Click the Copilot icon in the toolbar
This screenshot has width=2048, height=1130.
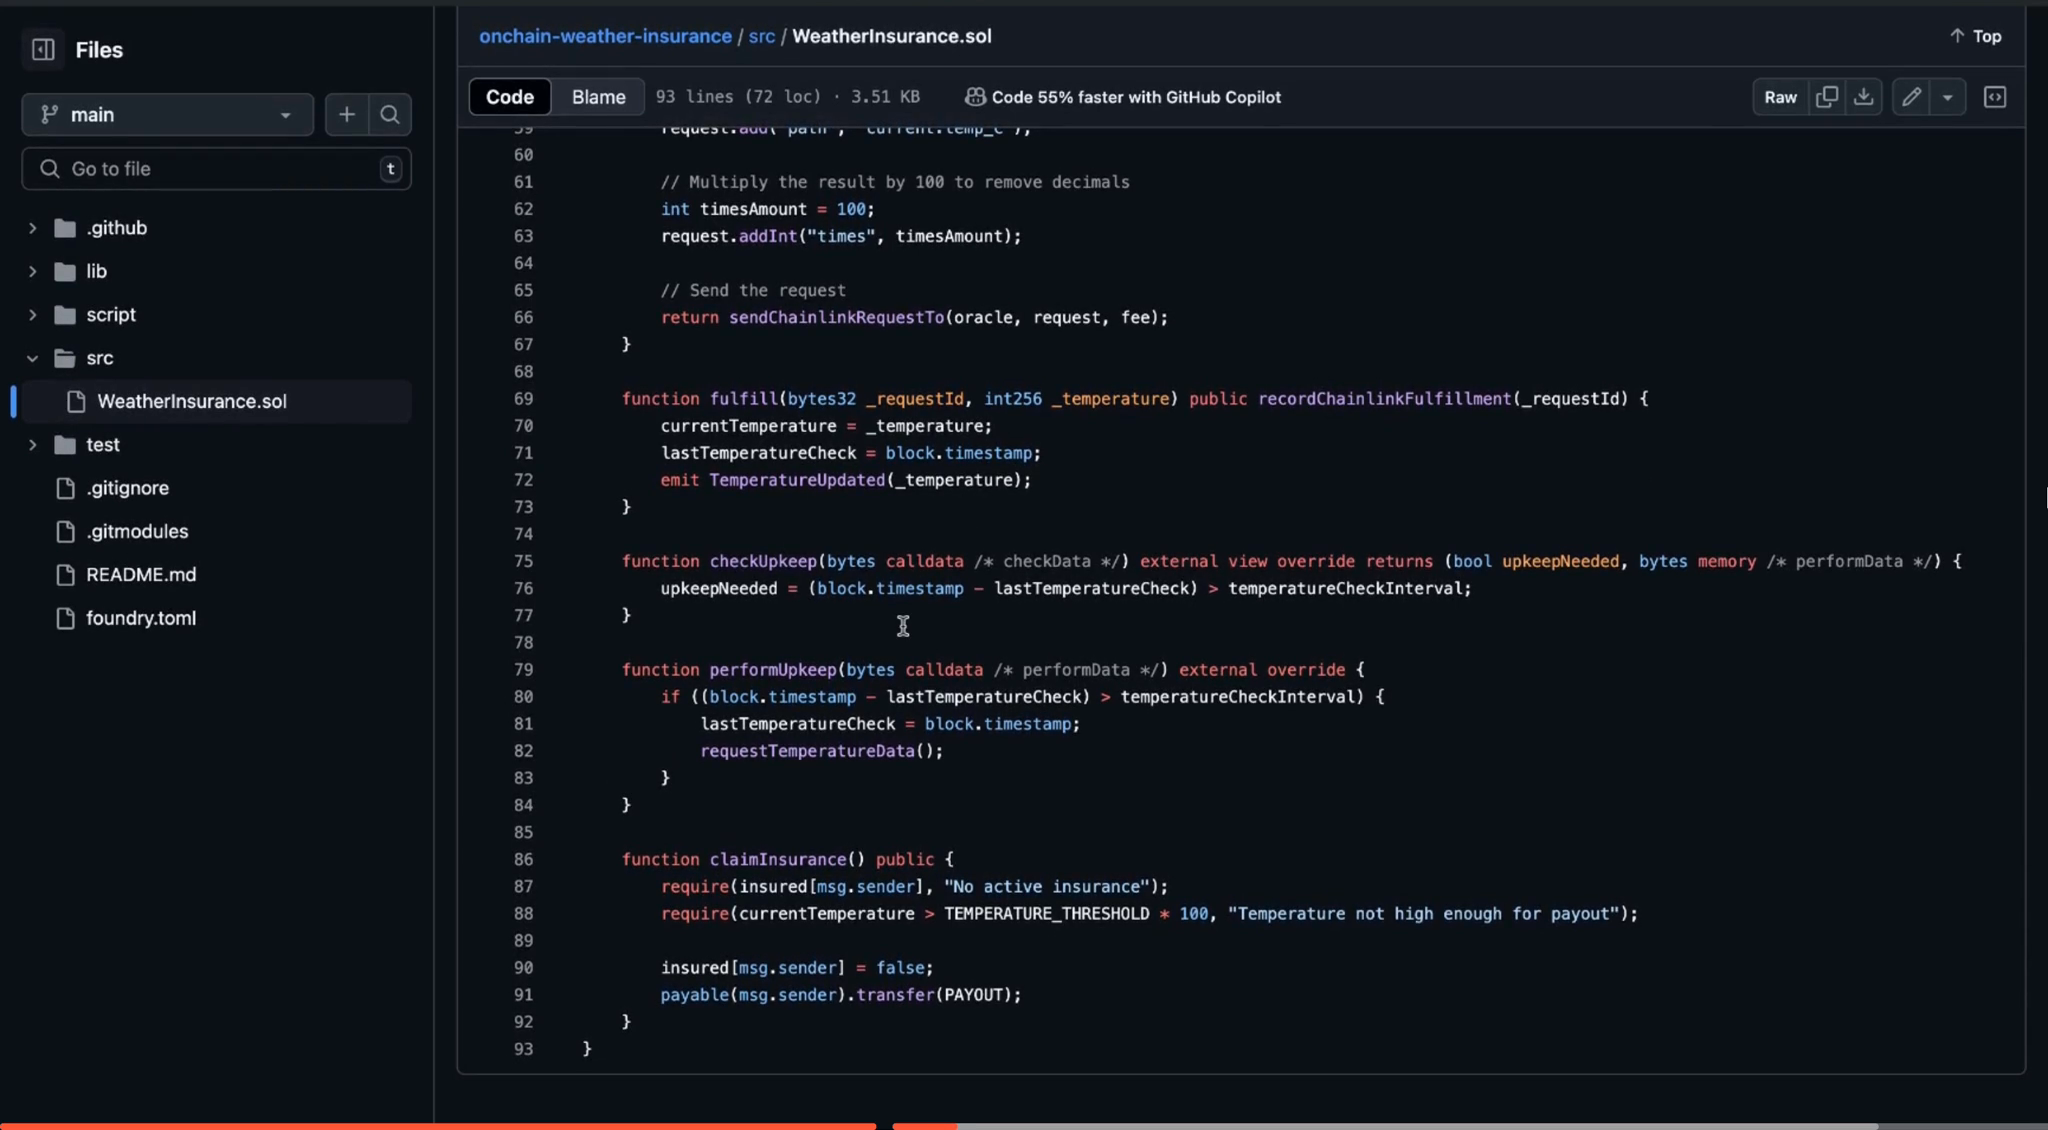point(975,97)
